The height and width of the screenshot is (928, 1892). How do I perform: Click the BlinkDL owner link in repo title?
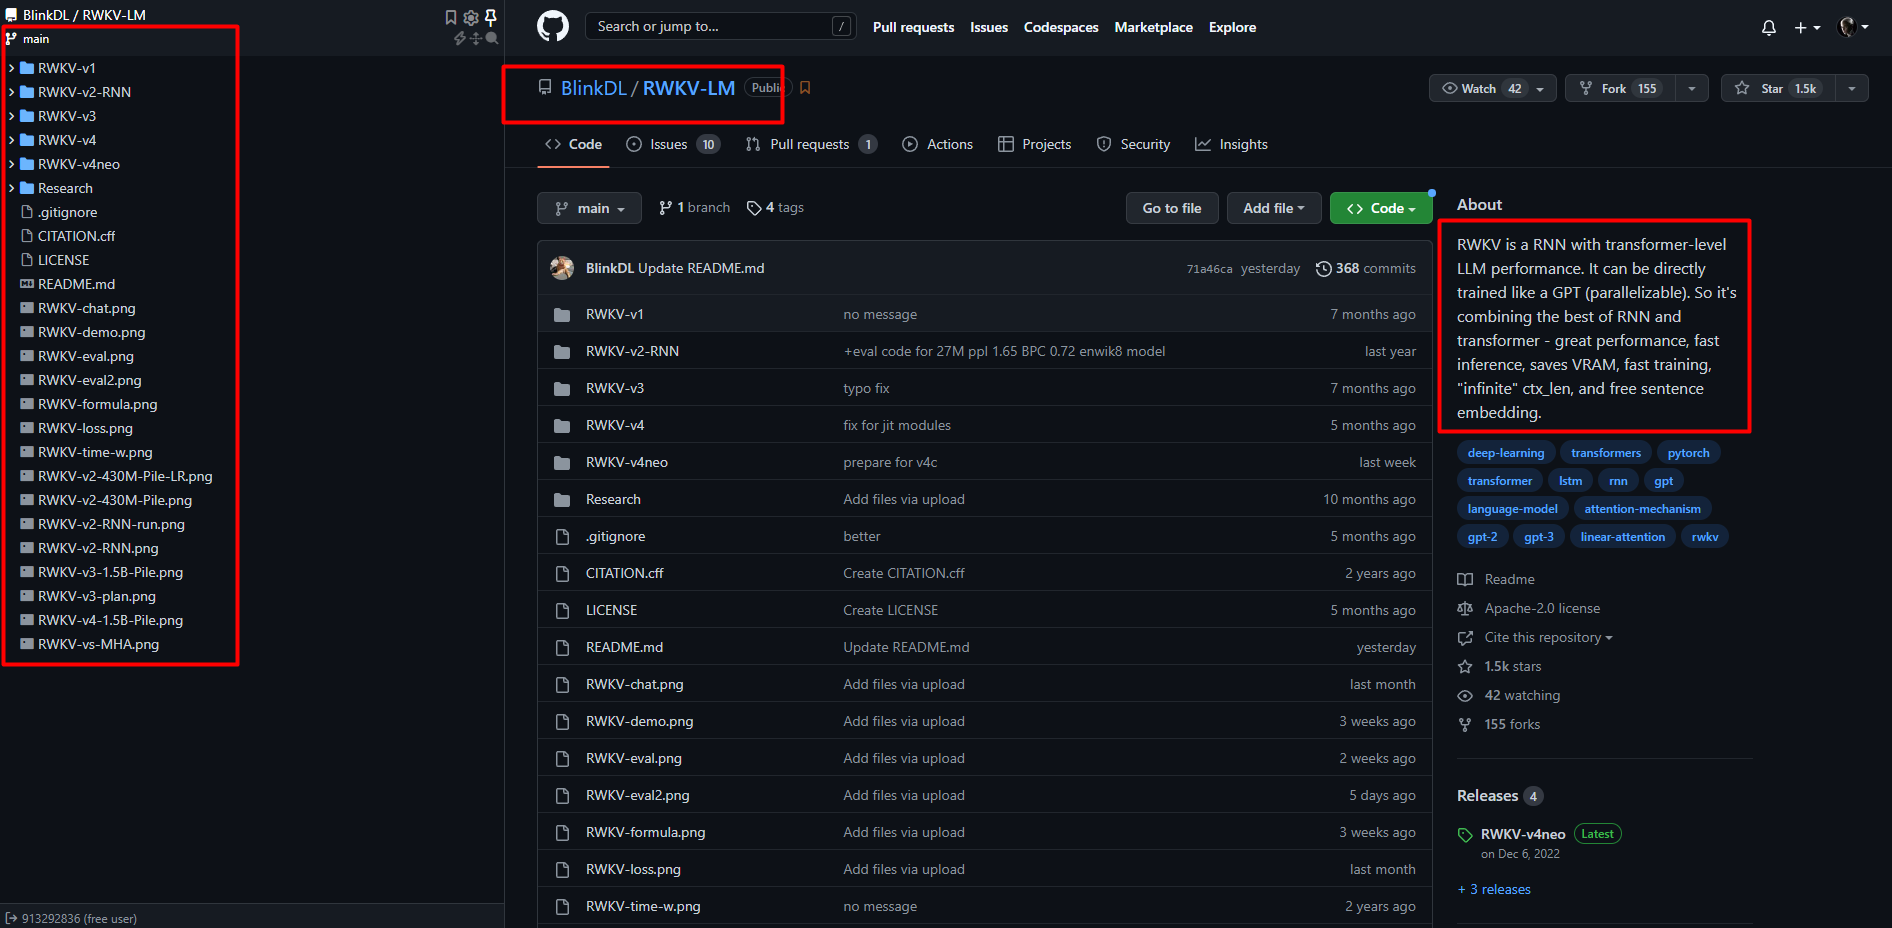click(x=593, y=88)
